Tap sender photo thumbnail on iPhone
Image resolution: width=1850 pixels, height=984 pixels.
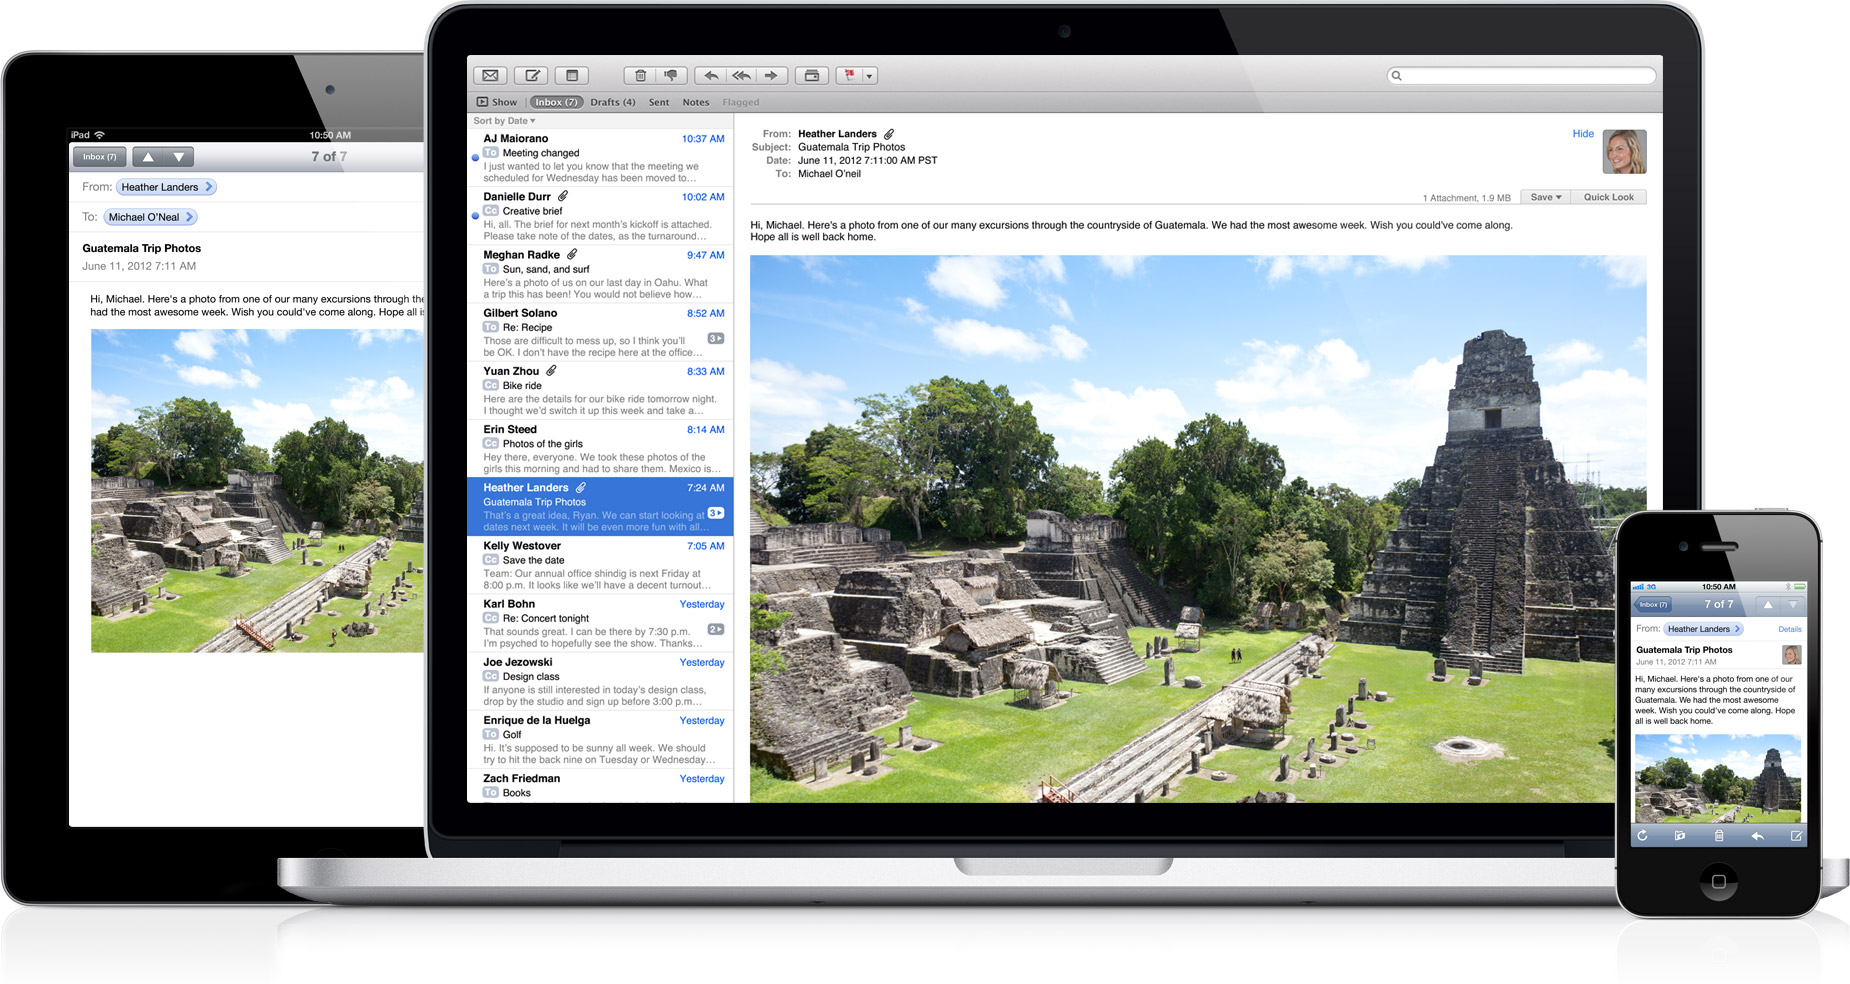click(1792, 655)
